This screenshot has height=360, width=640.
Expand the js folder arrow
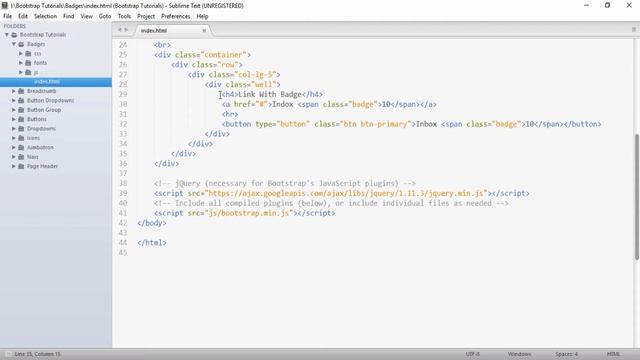(x=20, y=72)
